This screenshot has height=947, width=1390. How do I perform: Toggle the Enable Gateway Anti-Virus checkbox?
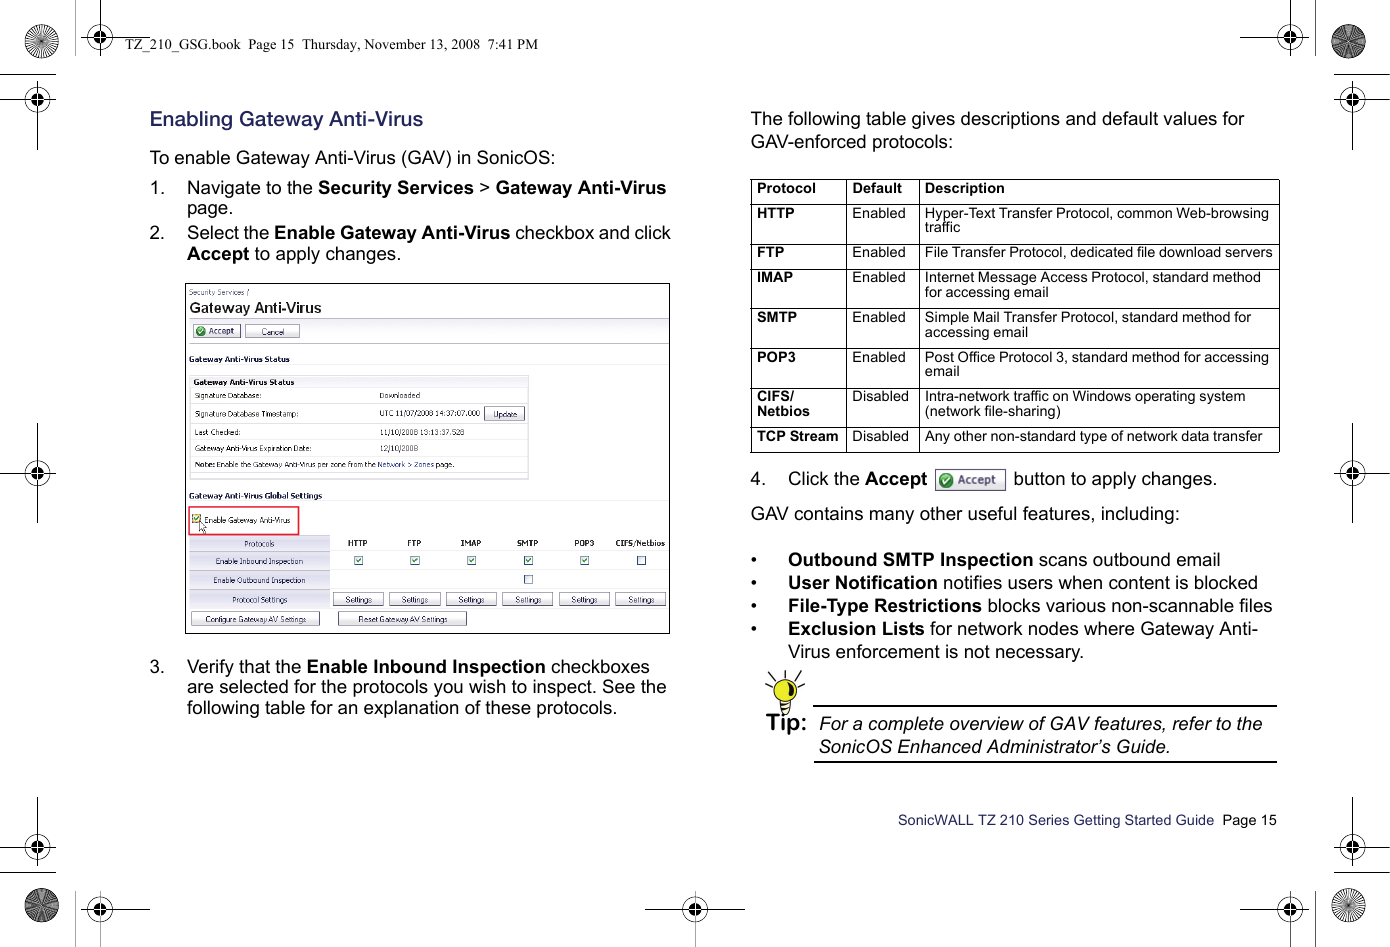pos(197,519)
